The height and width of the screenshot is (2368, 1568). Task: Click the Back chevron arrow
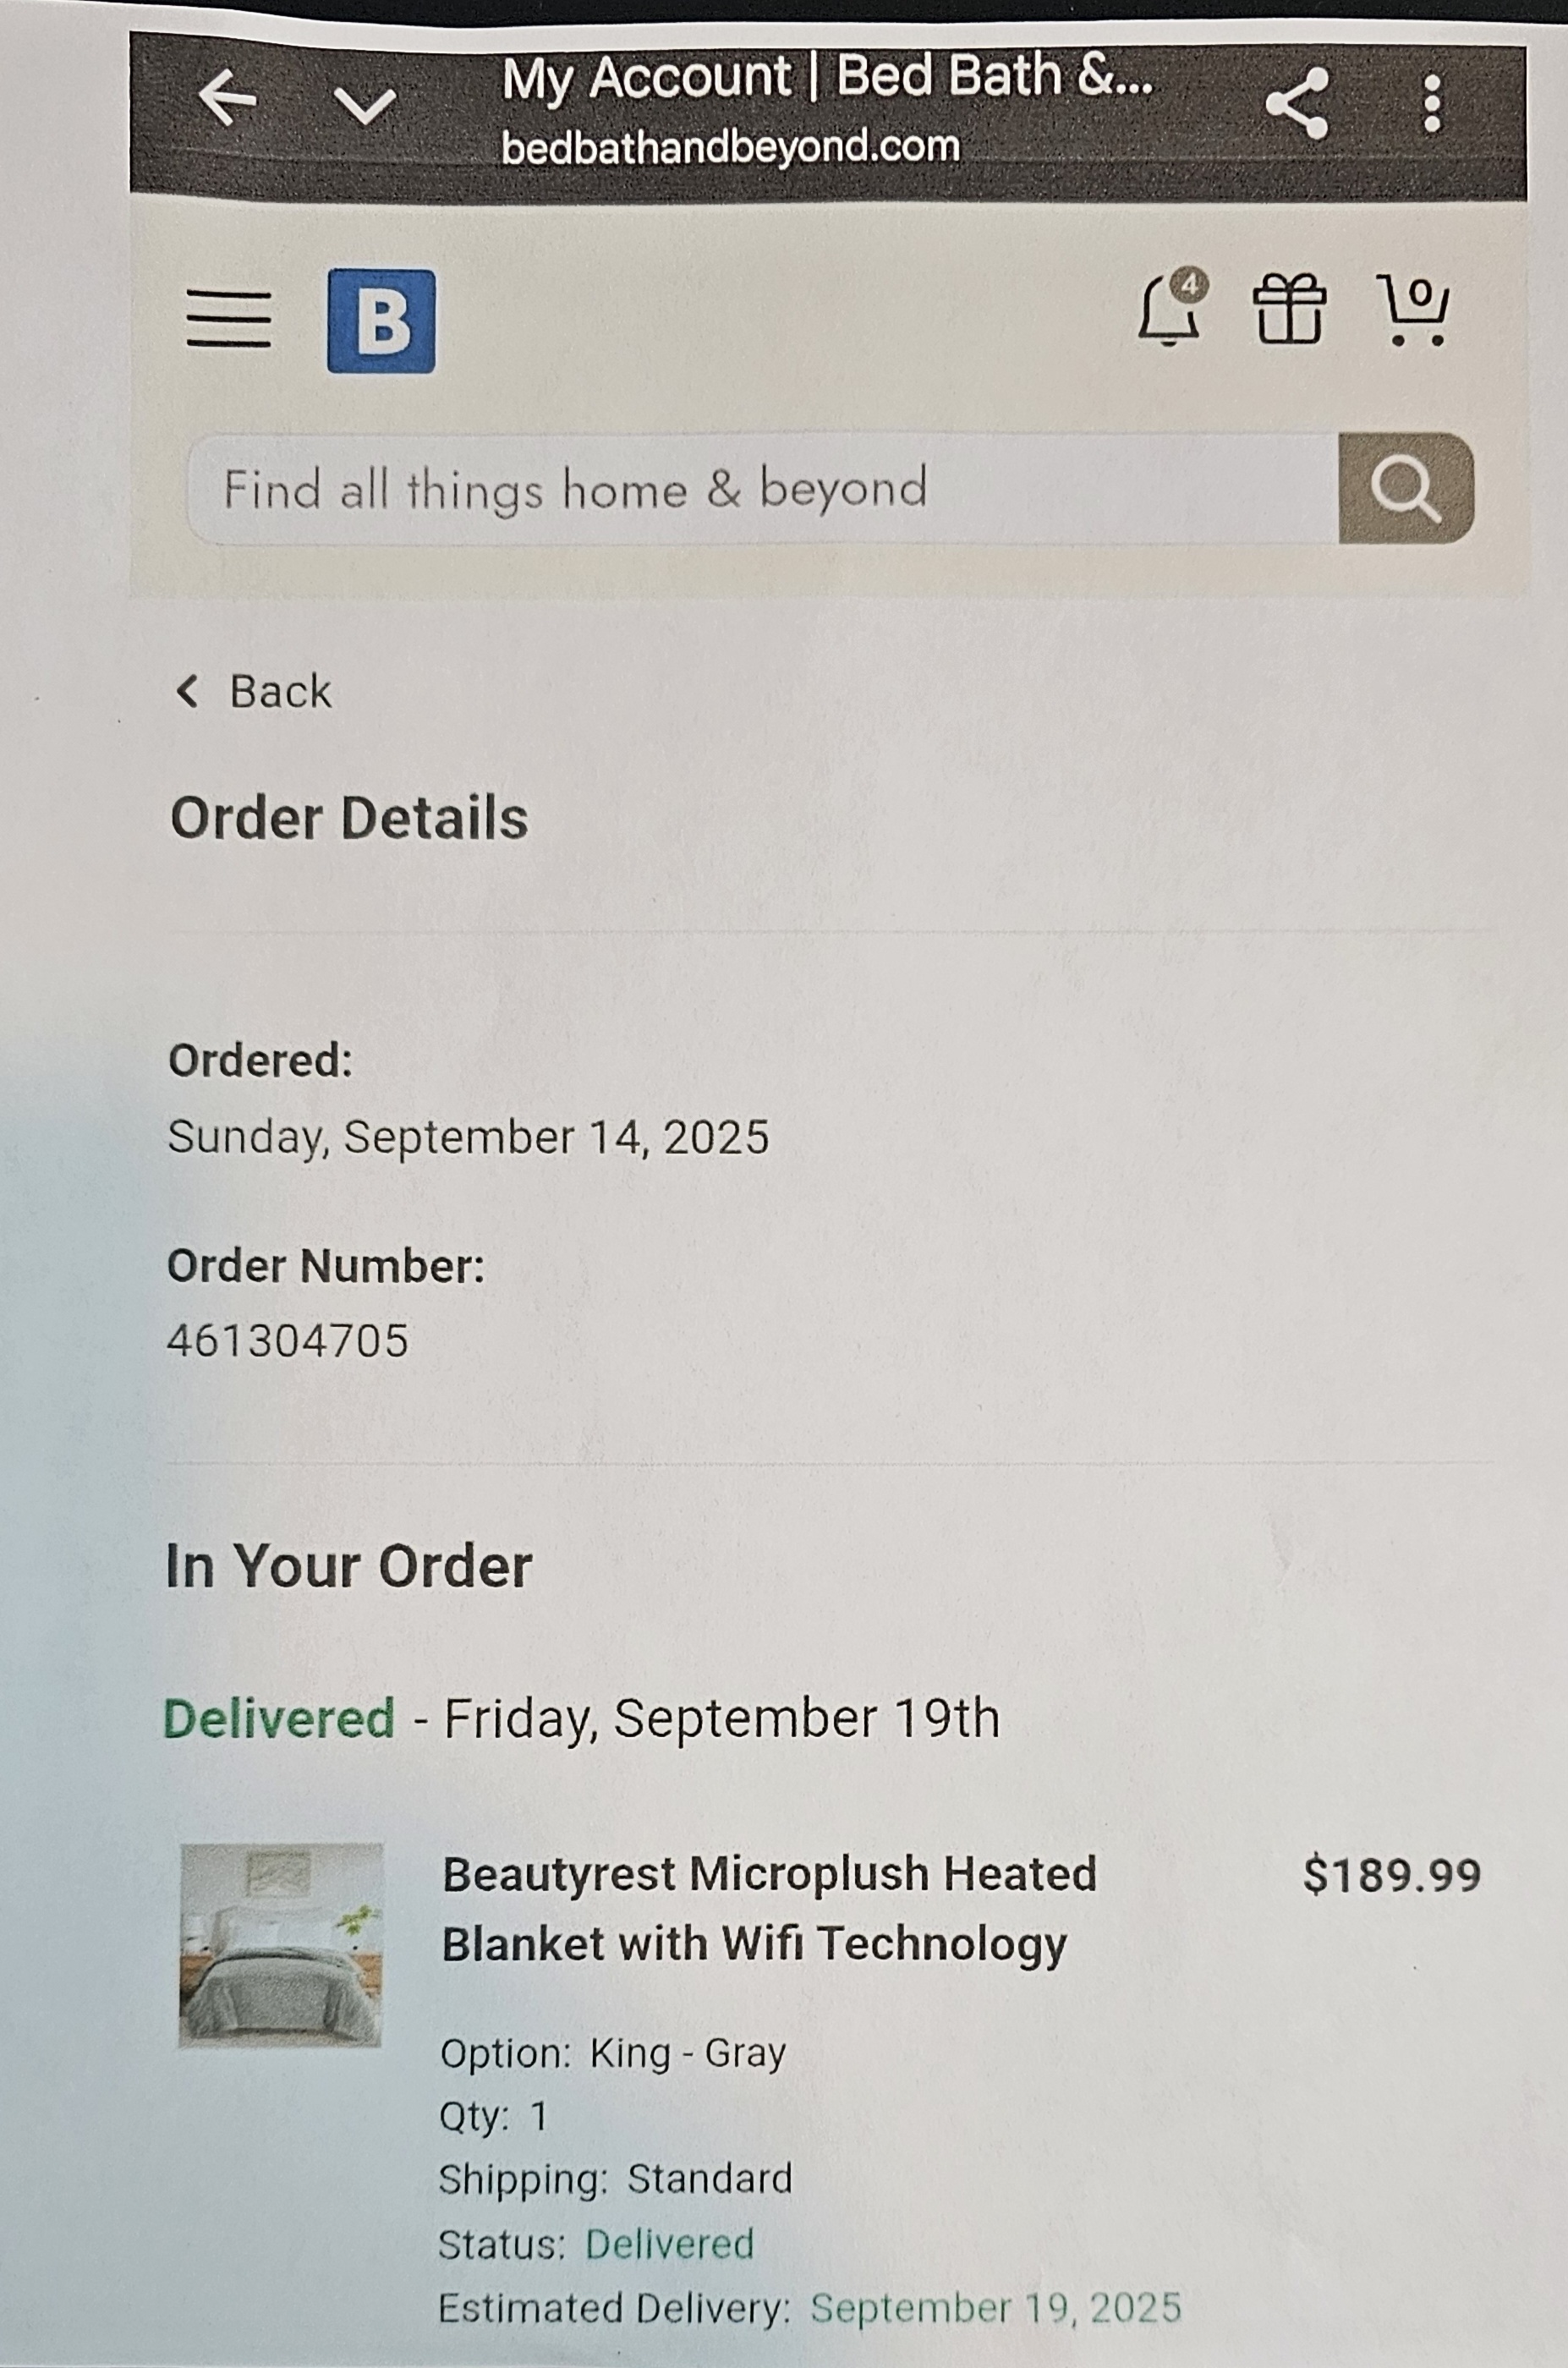[x=186, y=690]
